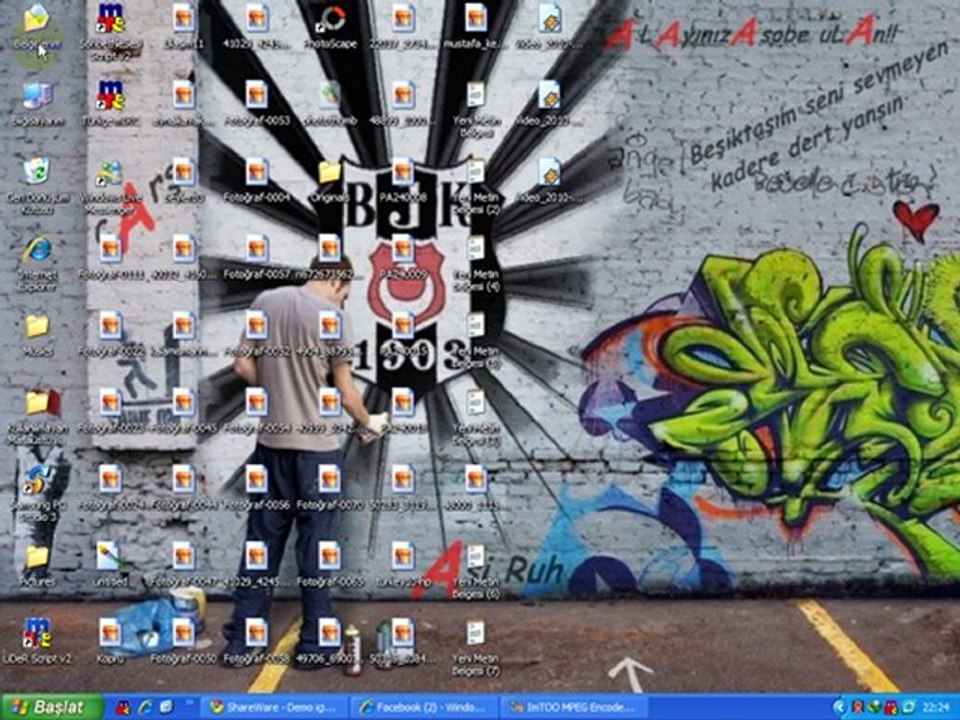Select text file Yeni Metin Belgesi (7)
The width and height of the screenshot is (960, 720).
(476, 648)
